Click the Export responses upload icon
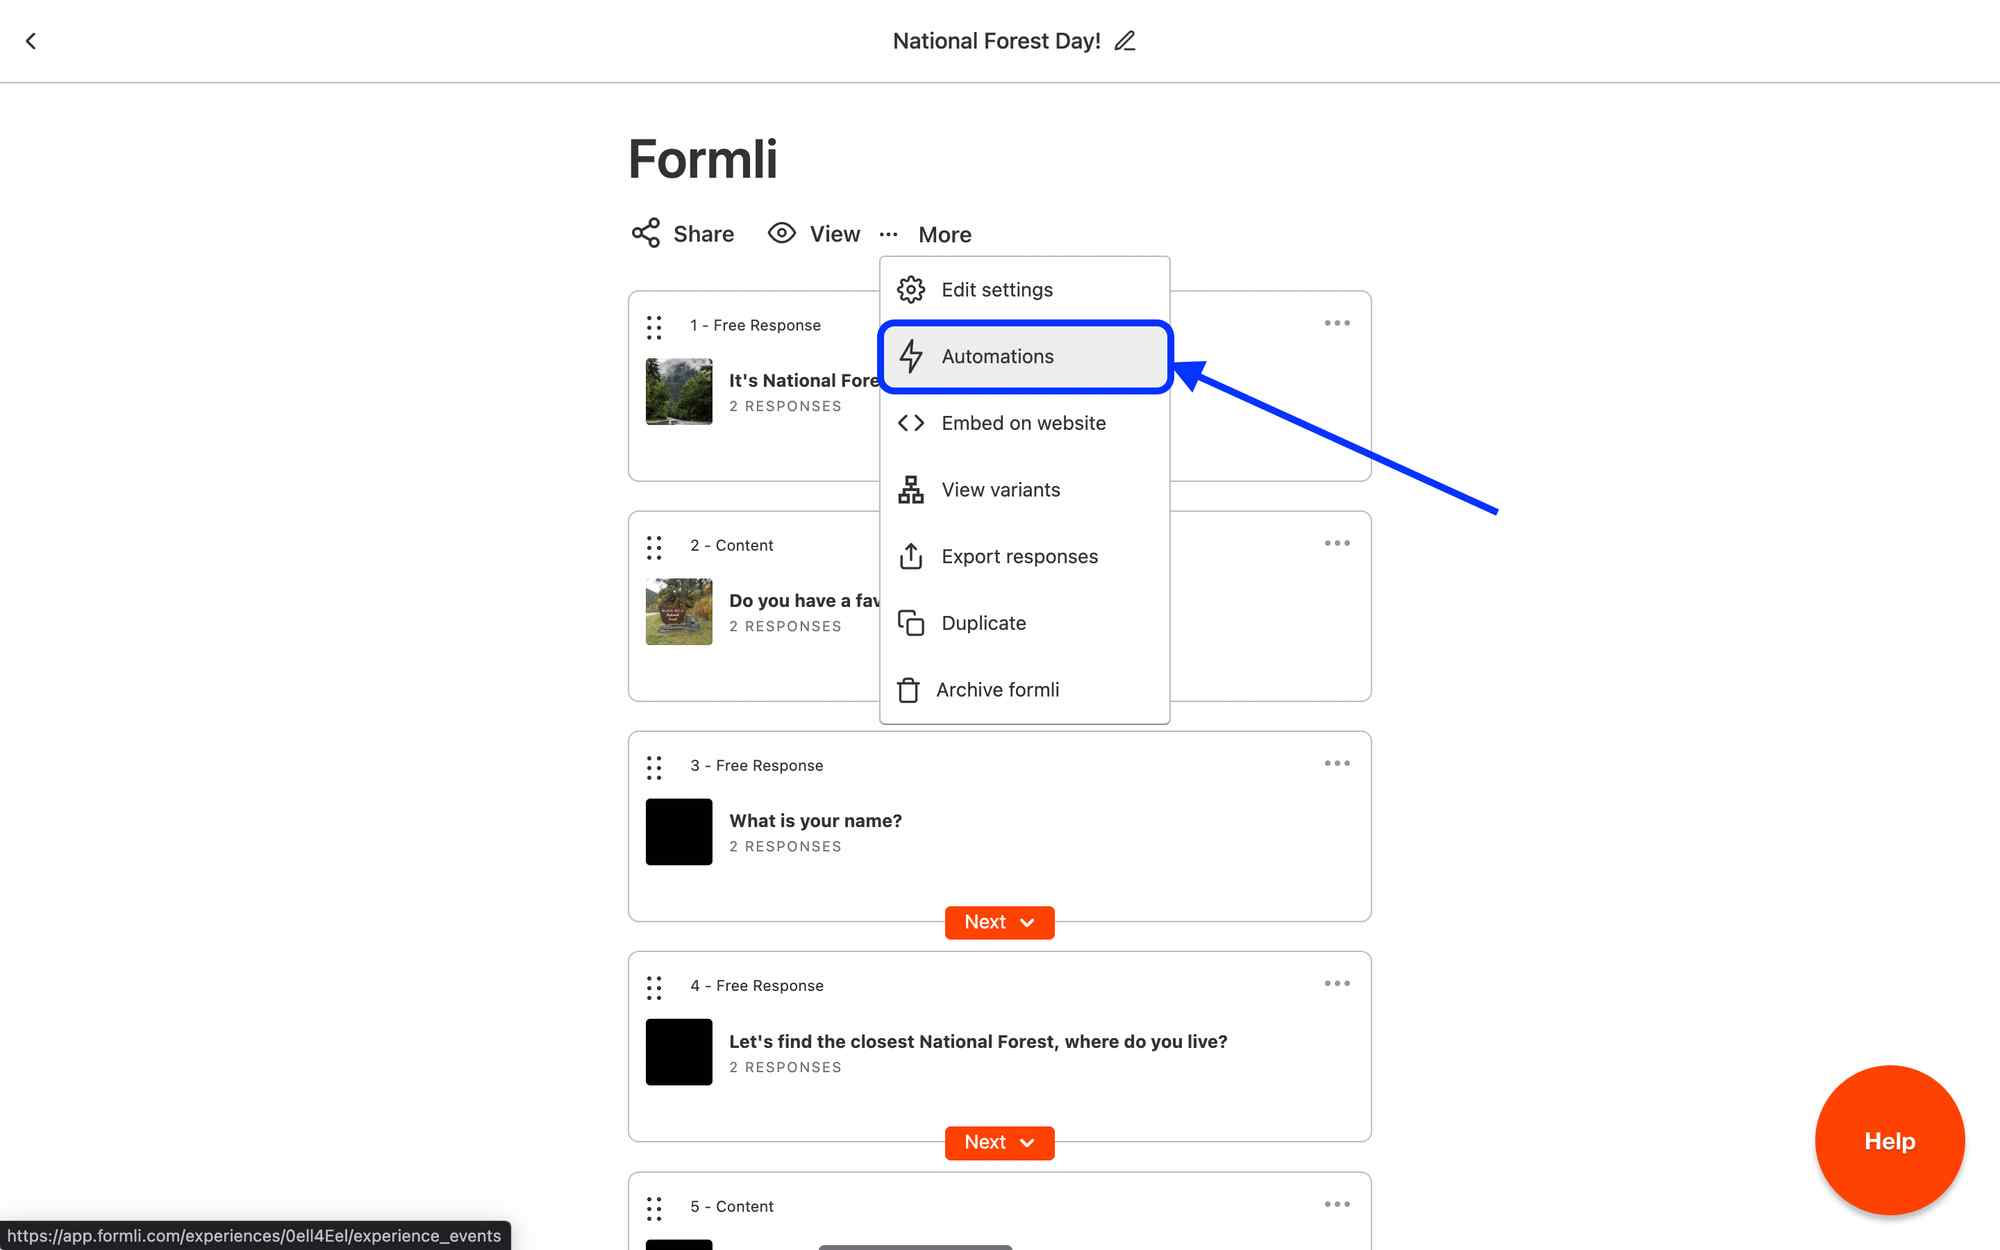This screenshot has width=2000, height=1250. tap(911, 556)
